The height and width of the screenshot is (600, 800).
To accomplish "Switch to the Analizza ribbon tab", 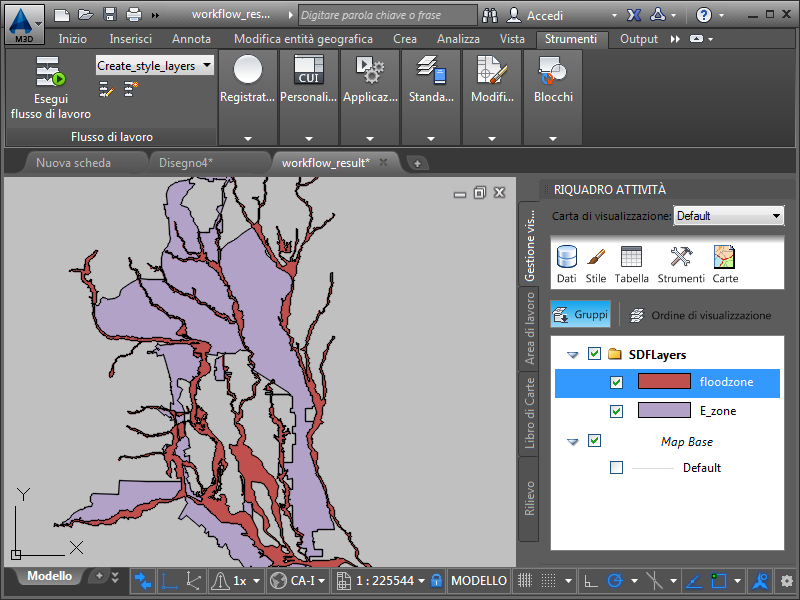I will tap(458, 39).
